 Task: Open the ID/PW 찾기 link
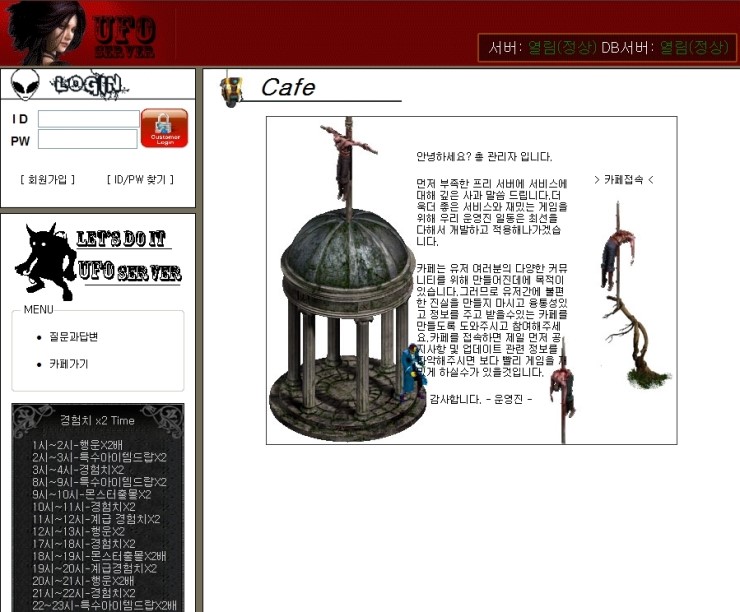[140, 179]
